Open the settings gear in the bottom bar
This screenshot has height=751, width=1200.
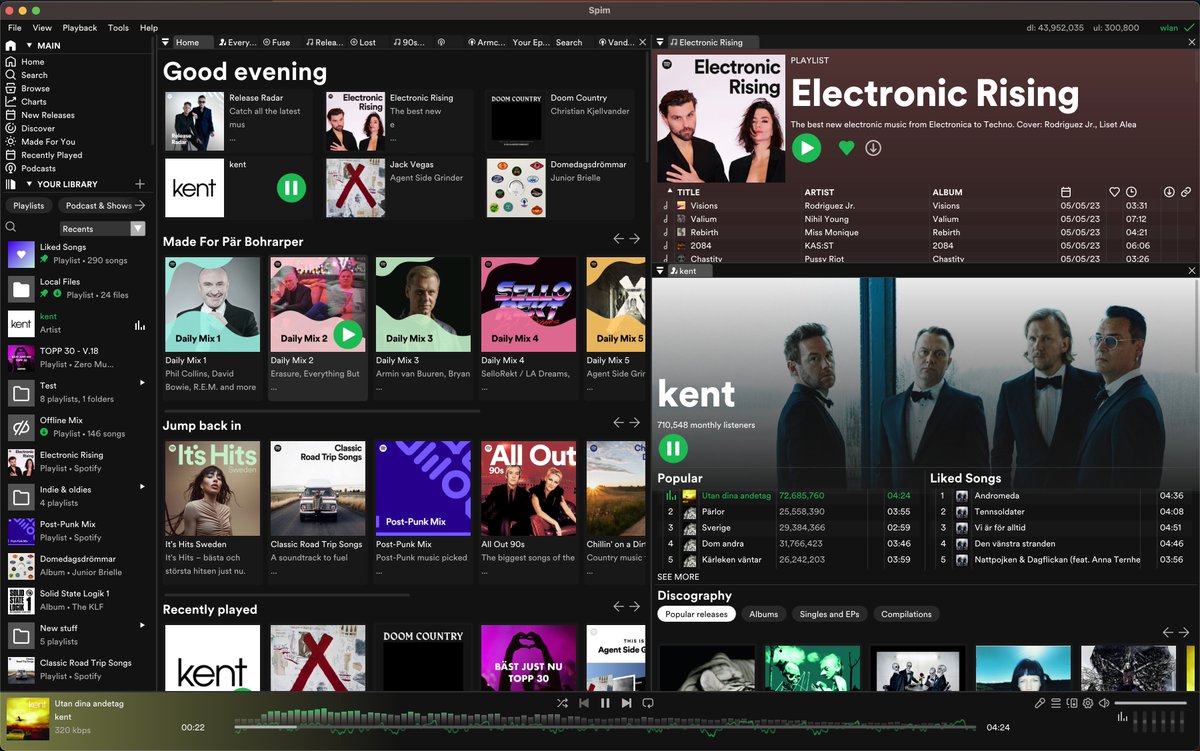pyautogui.click(x=1088, y=703)
